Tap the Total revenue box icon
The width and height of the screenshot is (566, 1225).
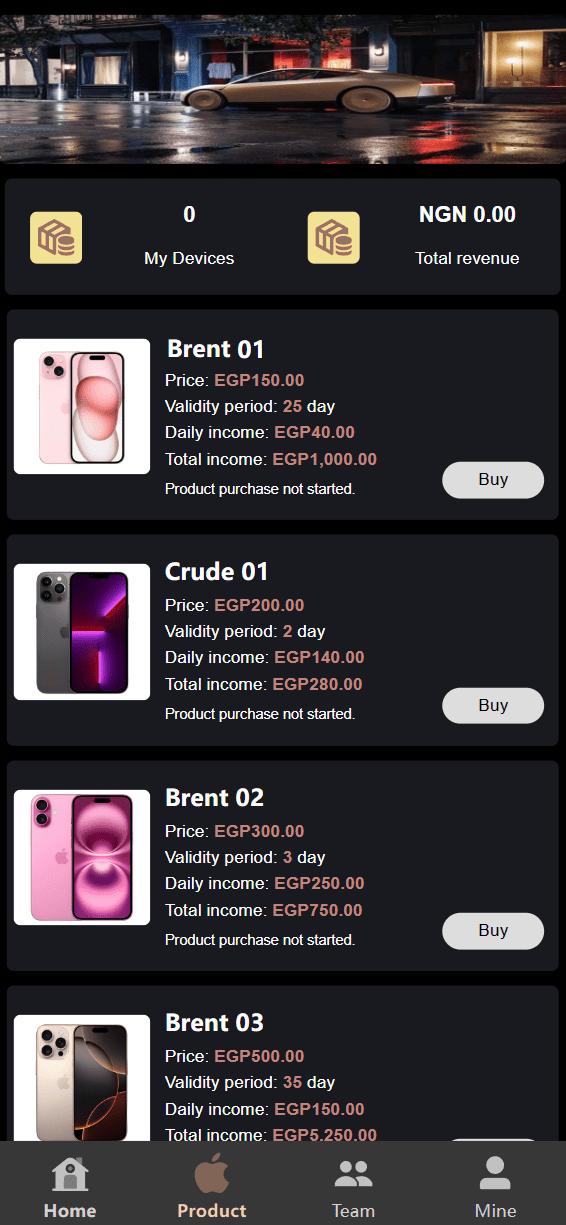(333, 238)
